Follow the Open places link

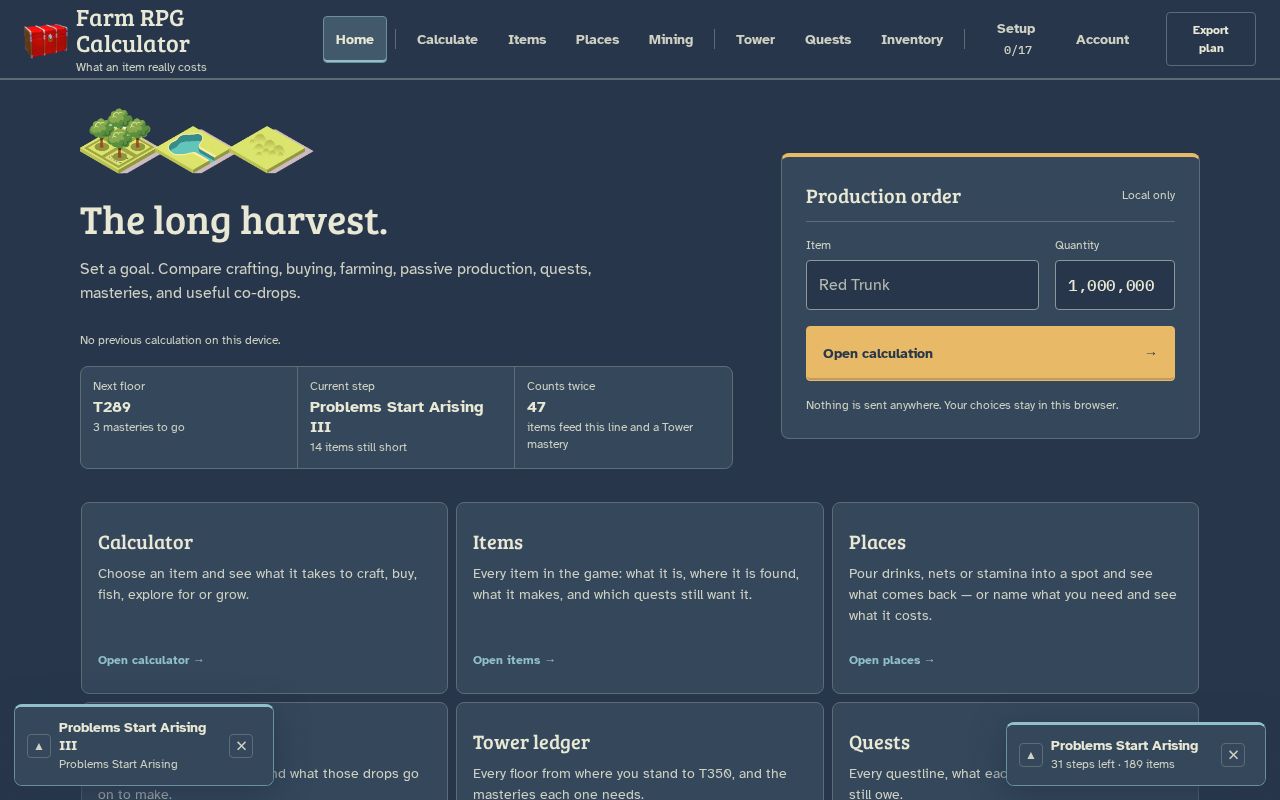[x=892, y=660]
